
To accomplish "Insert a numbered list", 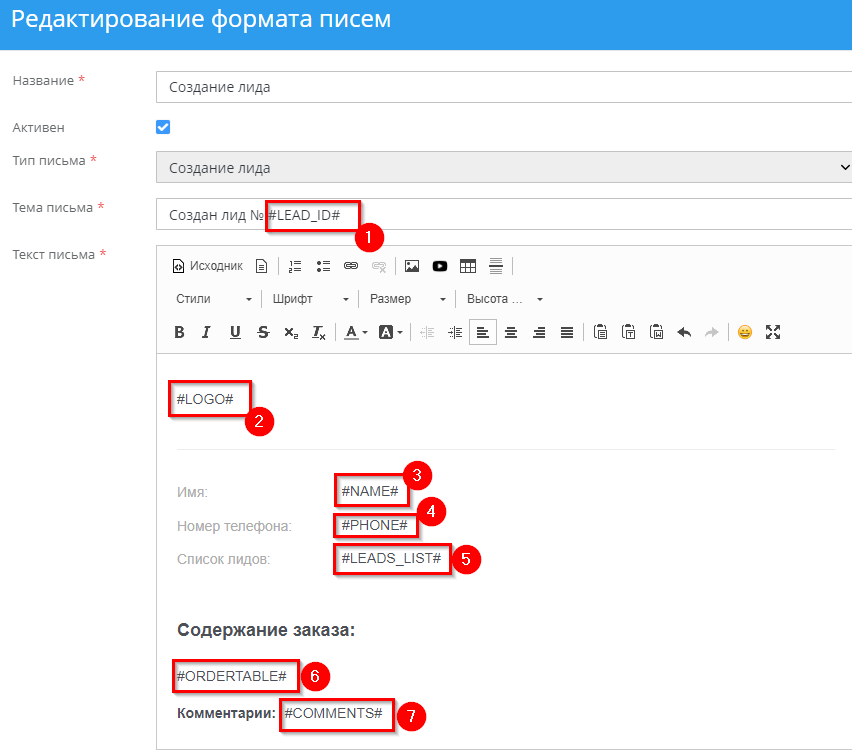I will point(295,266).
